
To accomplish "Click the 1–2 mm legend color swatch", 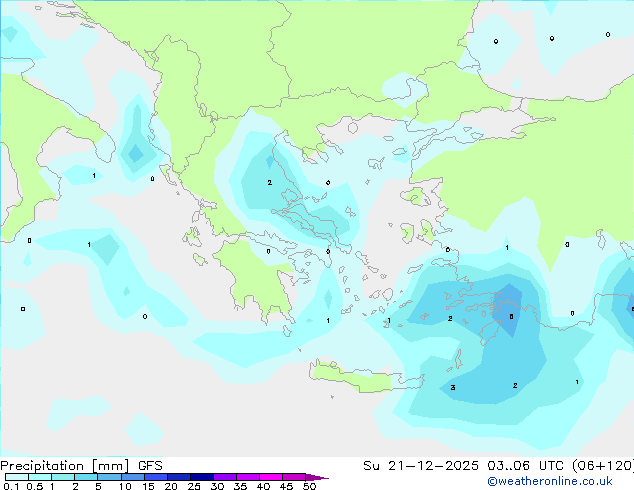I will [x=63, y=477].
